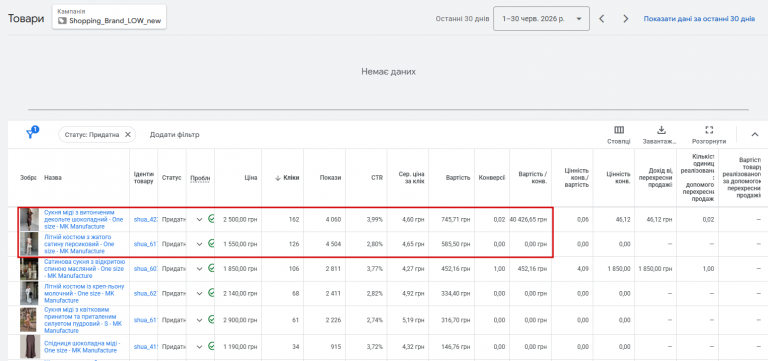Click green check icon in 2 900,00 грн row
Image resolution: width=768 pixels, height=361 pixels.
tap(211, 319)
